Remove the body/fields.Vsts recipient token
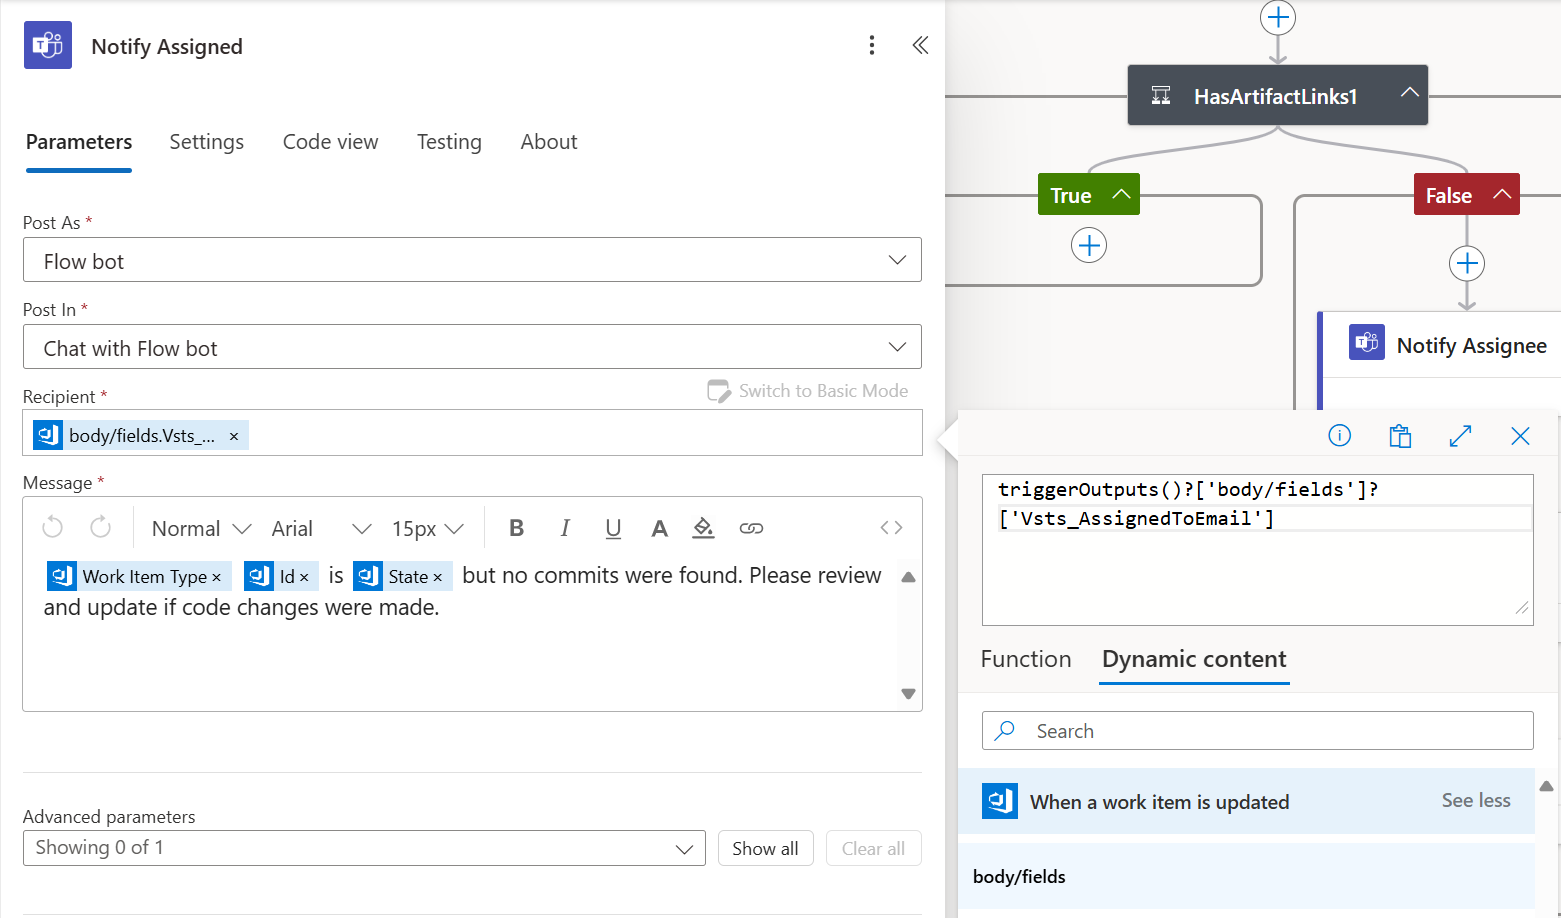 pos(234,436)
